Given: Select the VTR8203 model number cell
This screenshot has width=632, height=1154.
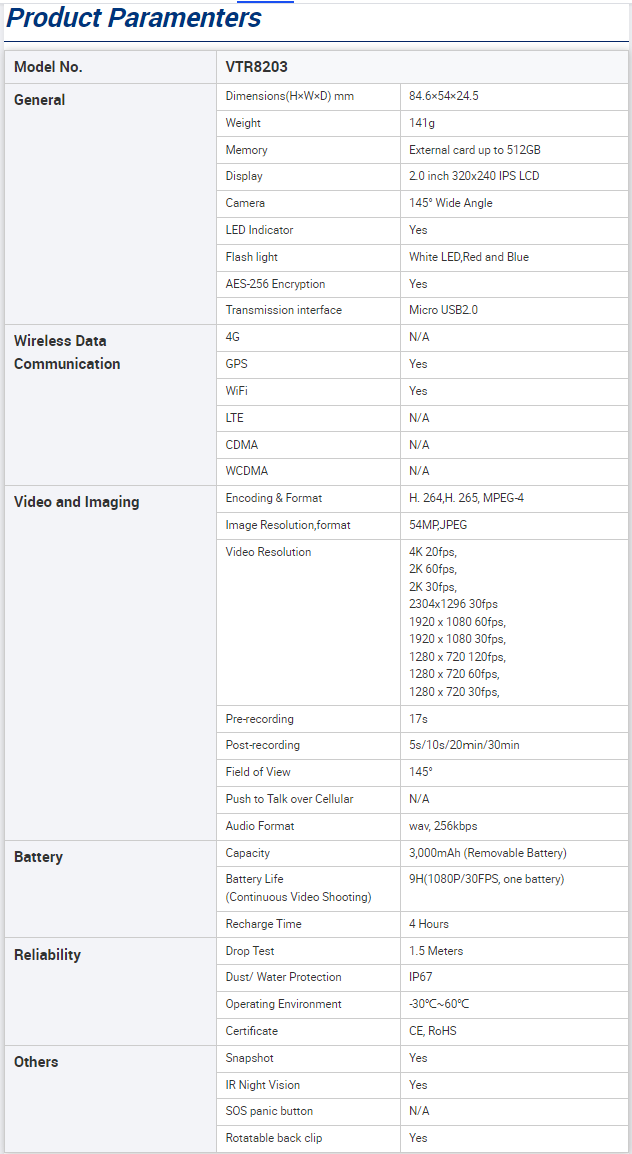Looking at the screenshot, I should point(257,67).
